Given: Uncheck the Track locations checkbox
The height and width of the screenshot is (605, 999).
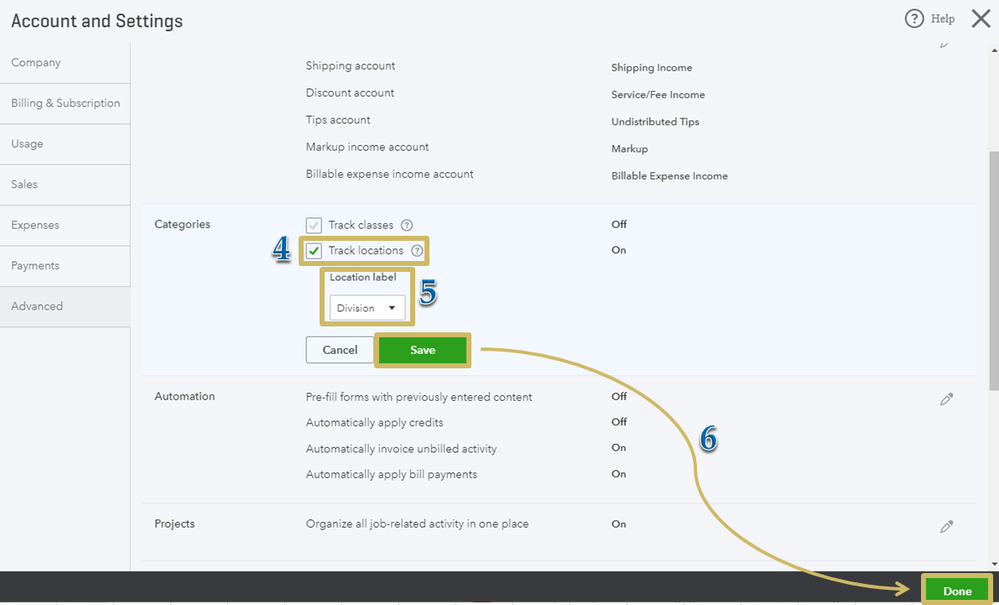Looking at the screenshot, I should pyautogui.click(x=314, y=251).
